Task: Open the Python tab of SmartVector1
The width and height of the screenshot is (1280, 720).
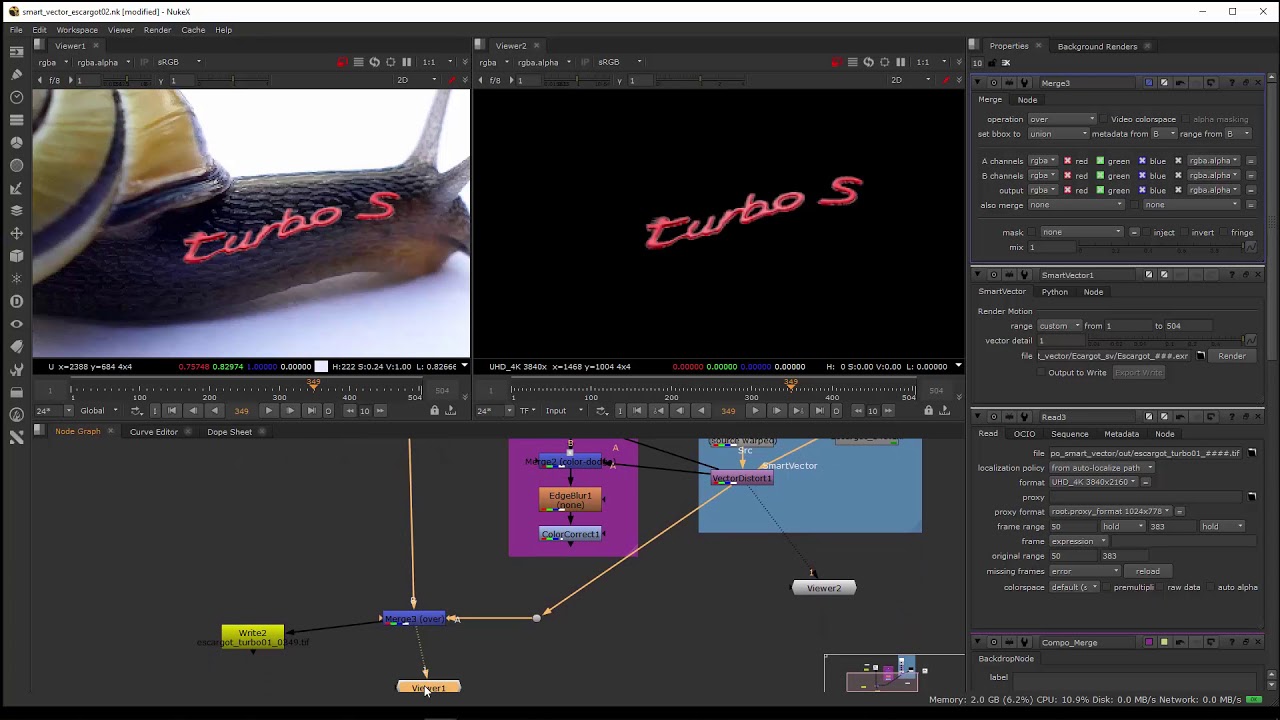Action: 1054,292
